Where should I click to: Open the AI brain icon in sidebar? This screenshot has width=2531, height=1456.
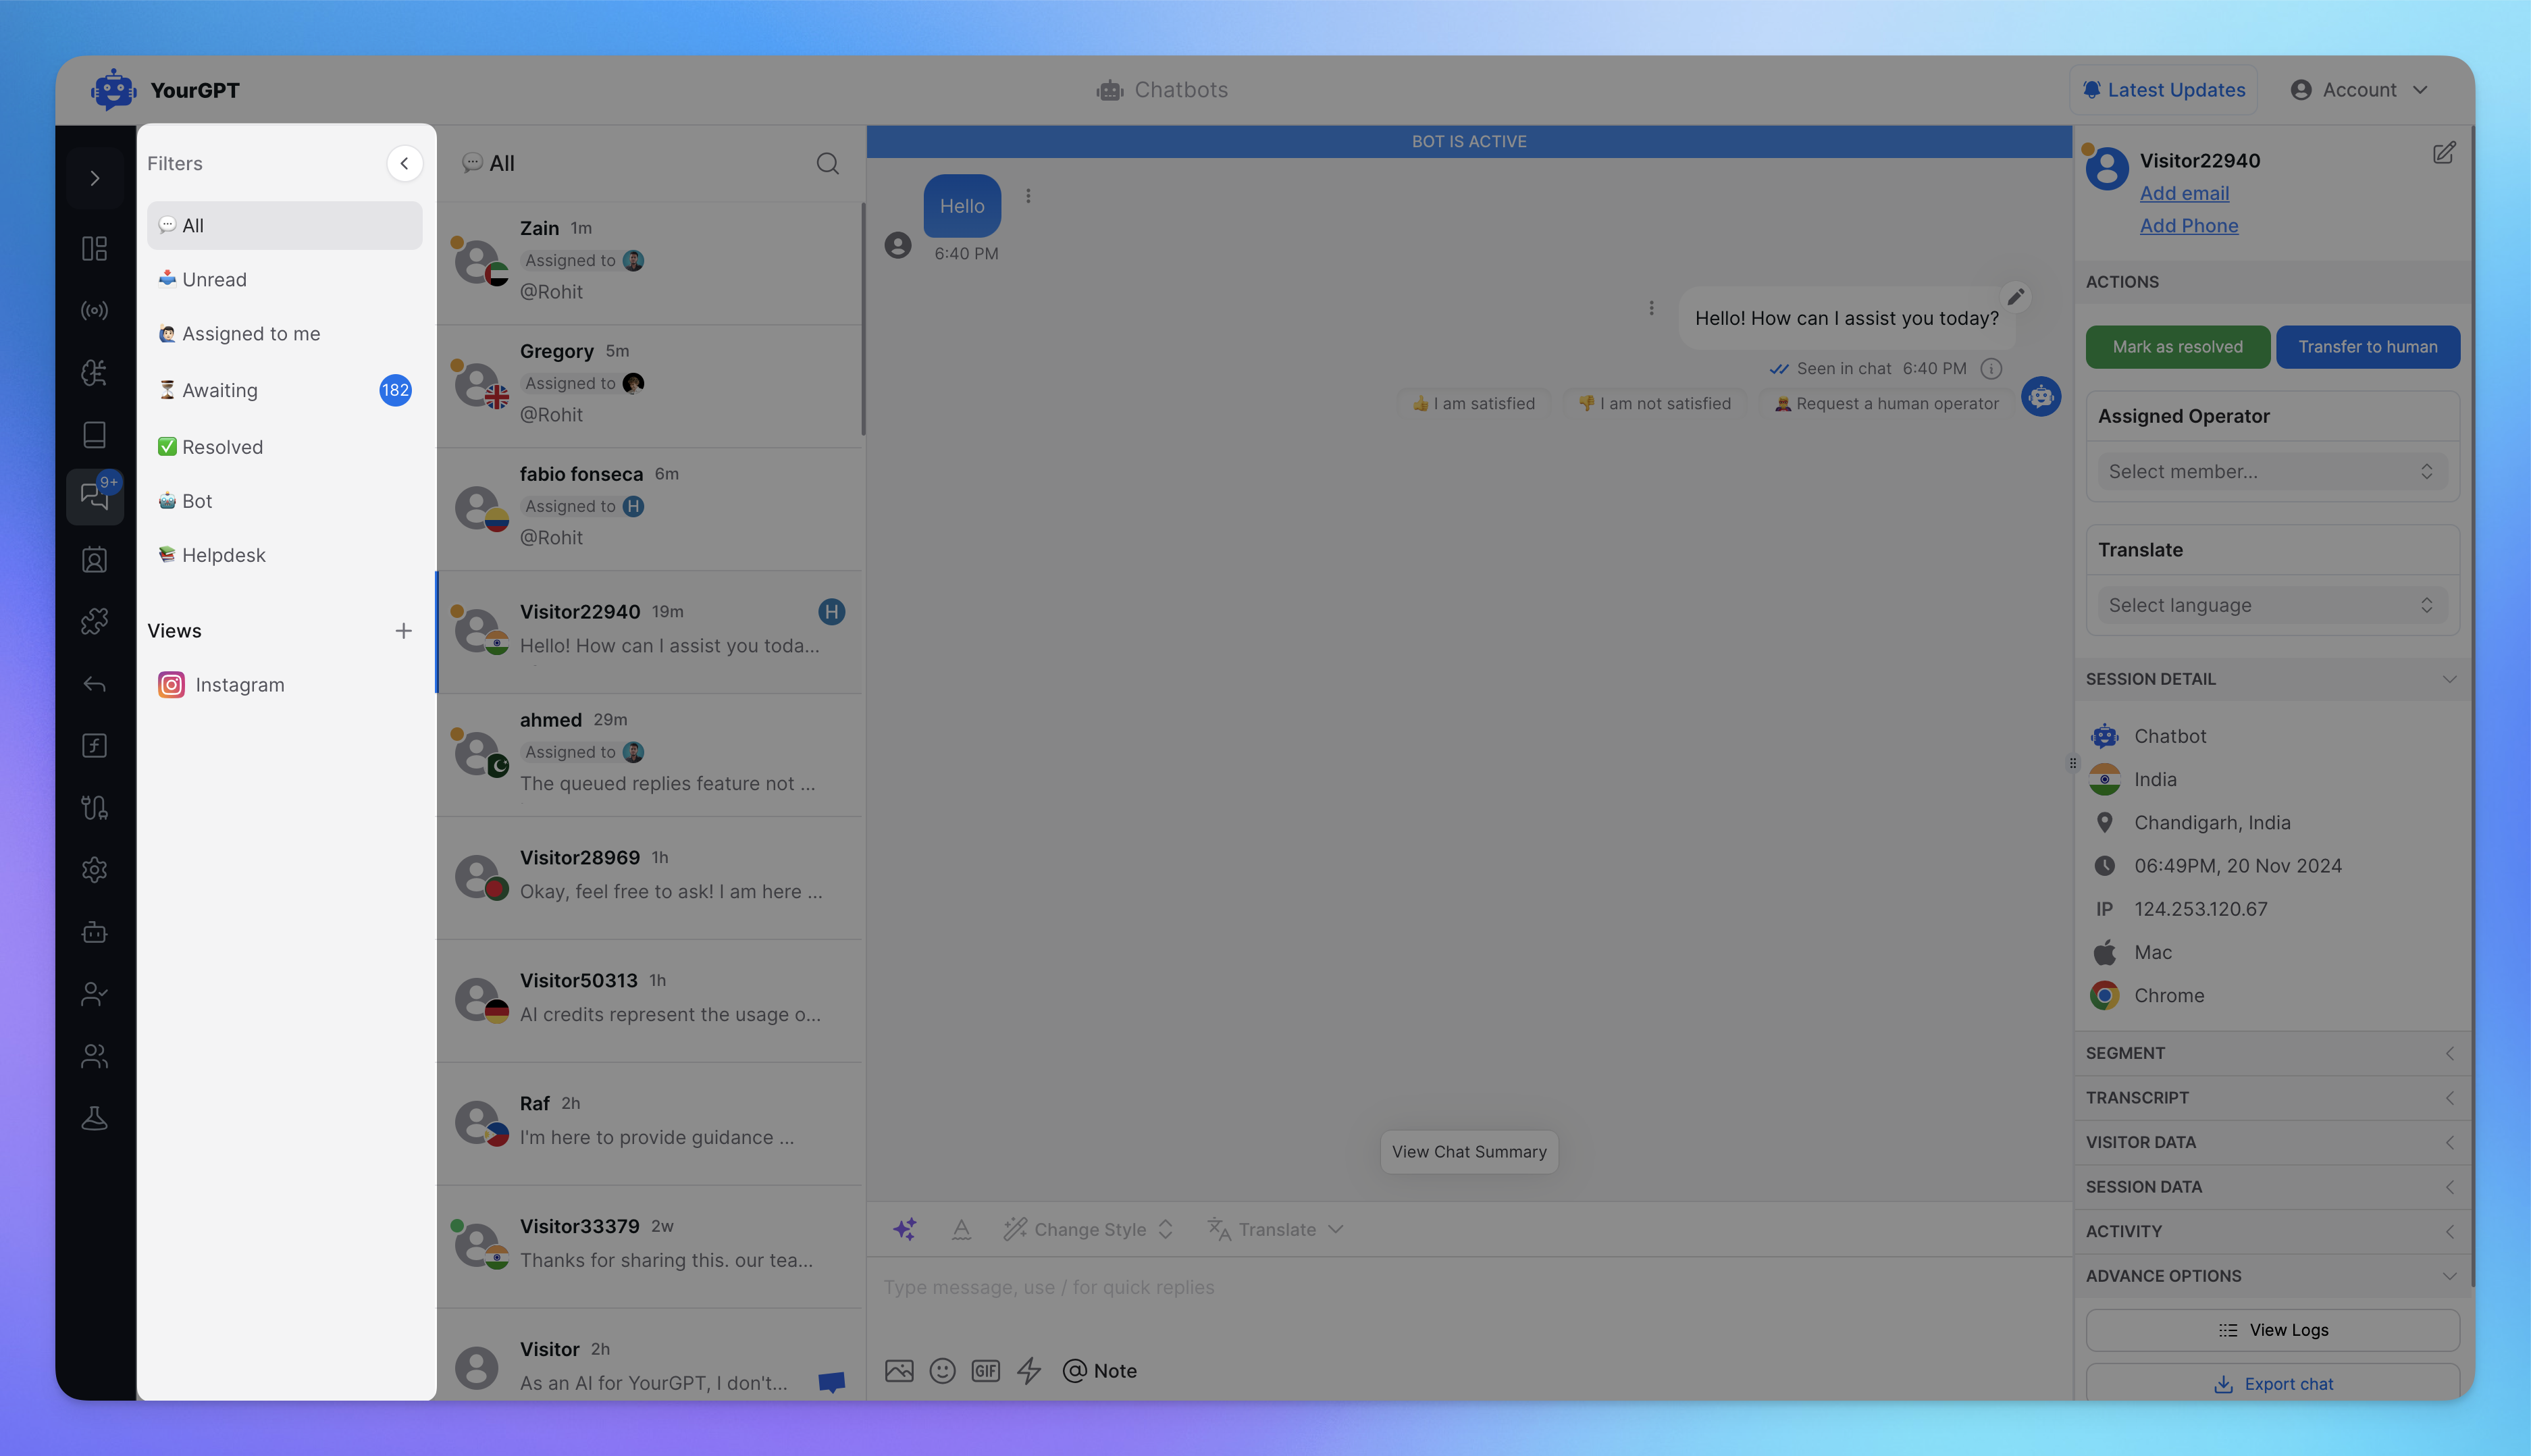pos(95,372)
